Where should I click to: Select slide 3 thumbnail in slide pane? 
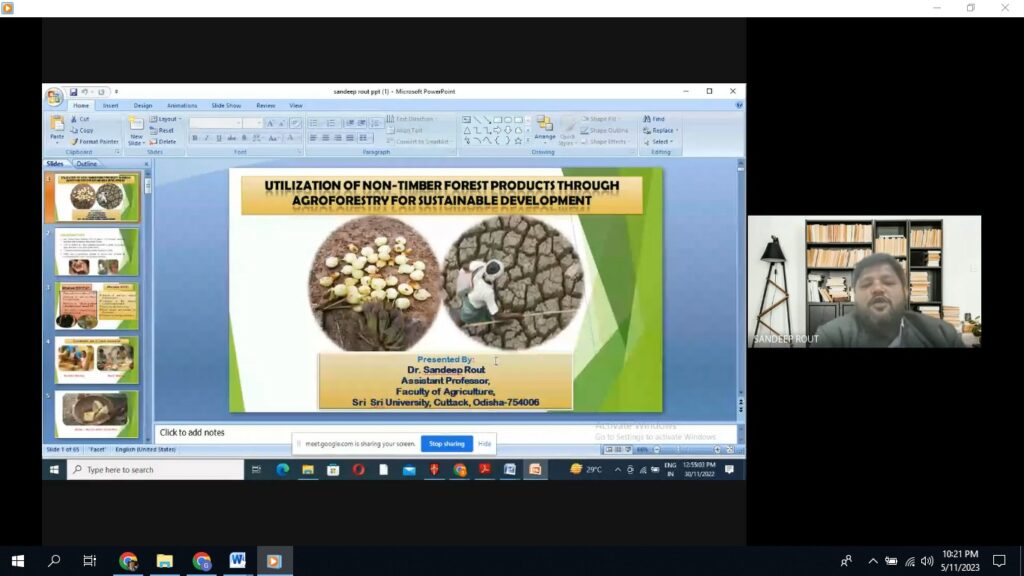(x=96, y=306)
